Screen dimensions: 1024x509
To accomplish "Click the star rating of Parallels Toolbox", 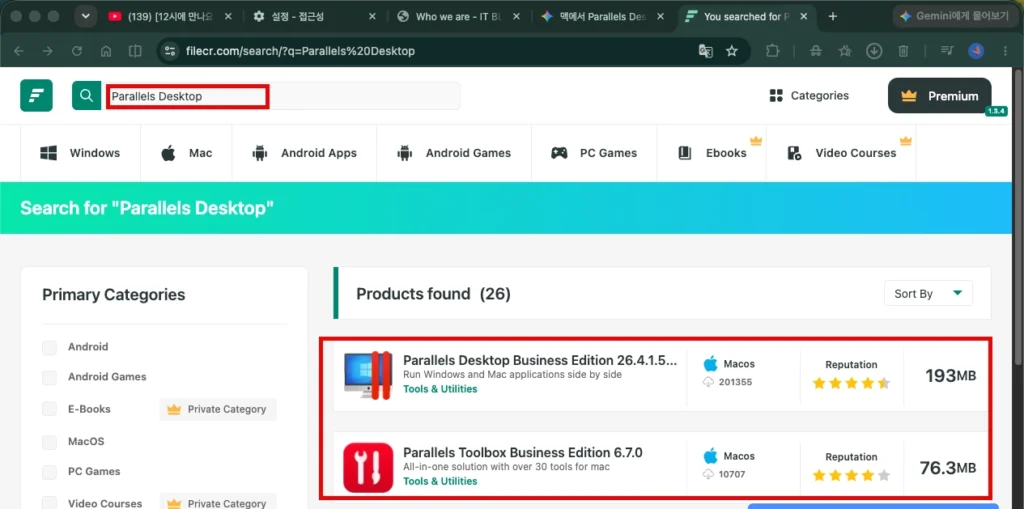I will (x=851, y=475).
